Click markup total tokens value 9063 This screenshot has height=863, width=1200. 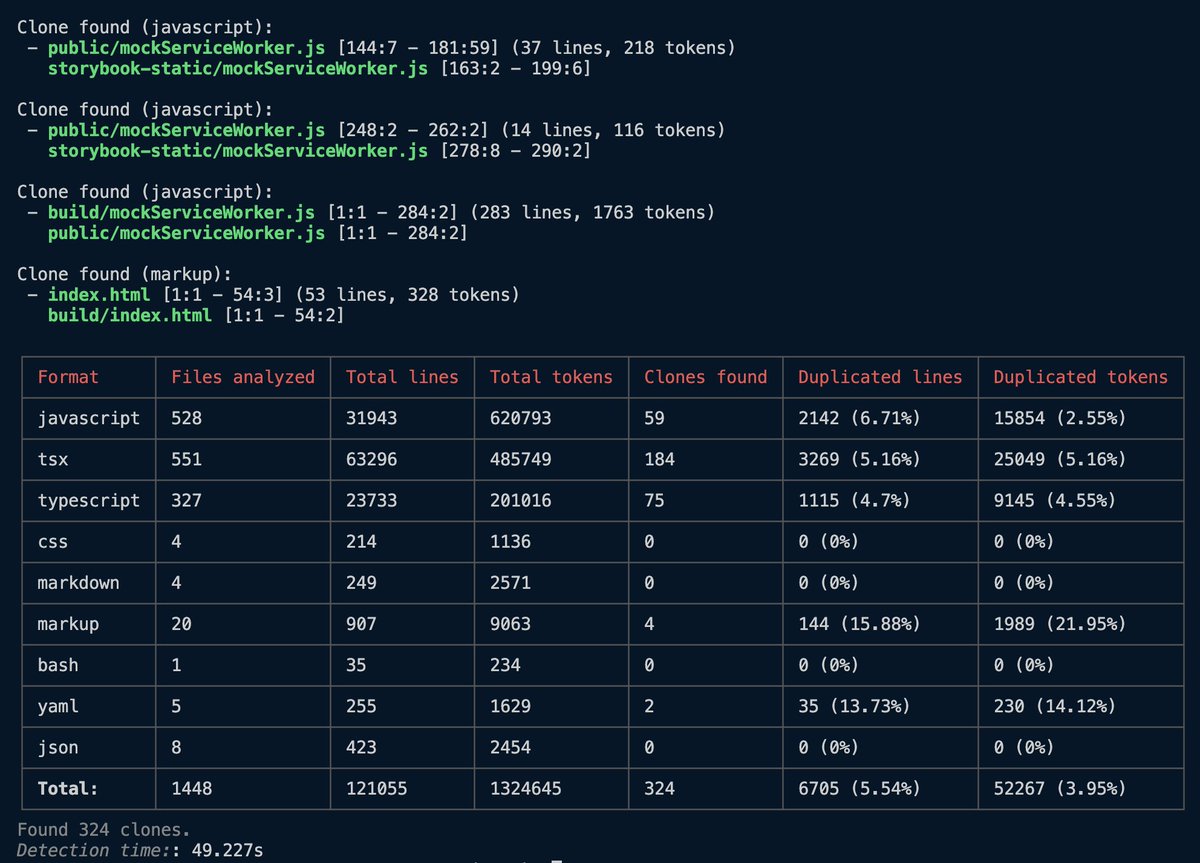(x=510, y=624)
